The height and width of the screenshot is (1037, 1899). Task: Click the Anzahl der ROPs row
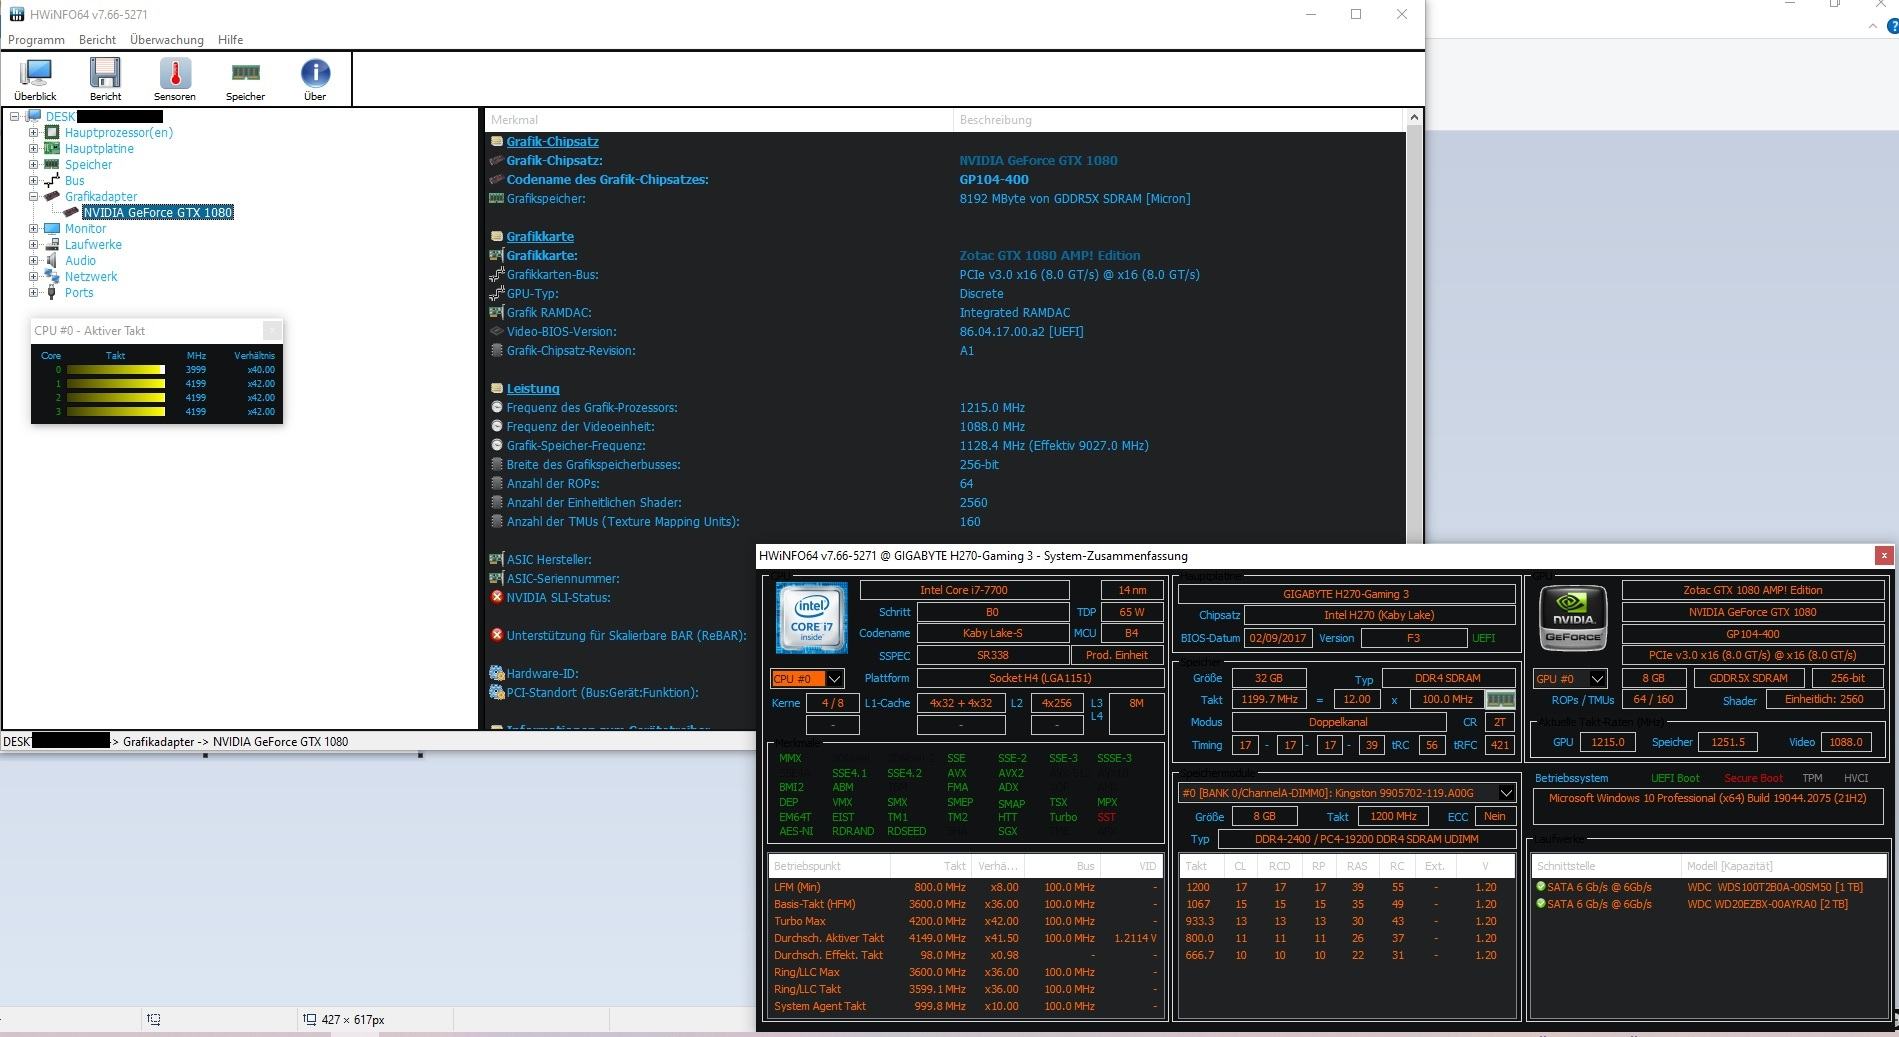click(x=945, y=484)
